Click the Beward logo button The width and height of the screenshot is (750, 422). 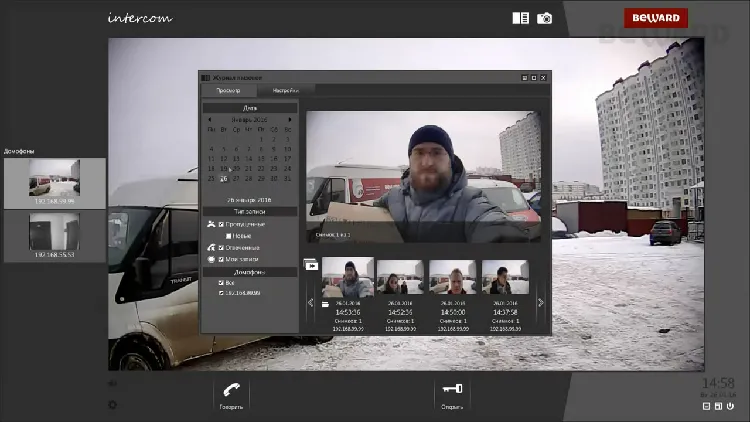tap(656, 18)
